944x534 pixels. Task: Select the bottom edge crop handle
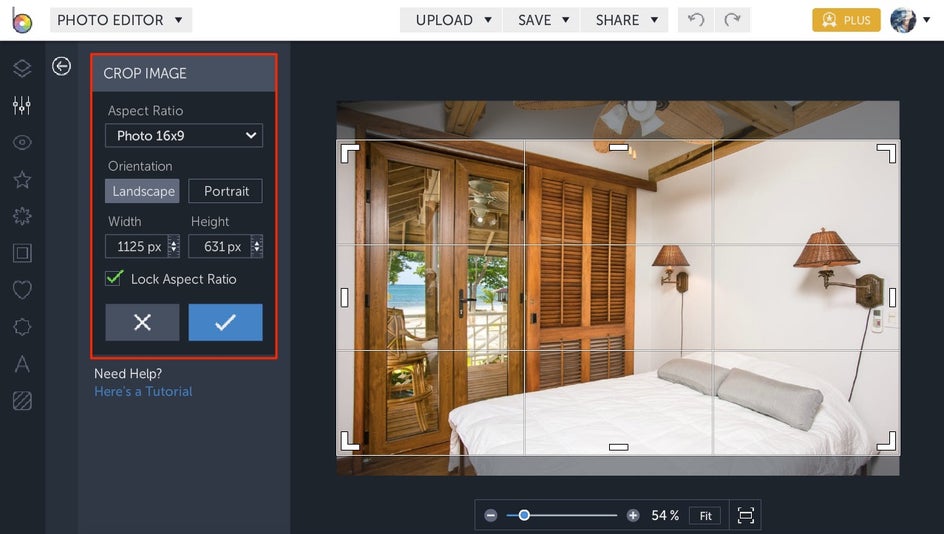click(618, 447)
